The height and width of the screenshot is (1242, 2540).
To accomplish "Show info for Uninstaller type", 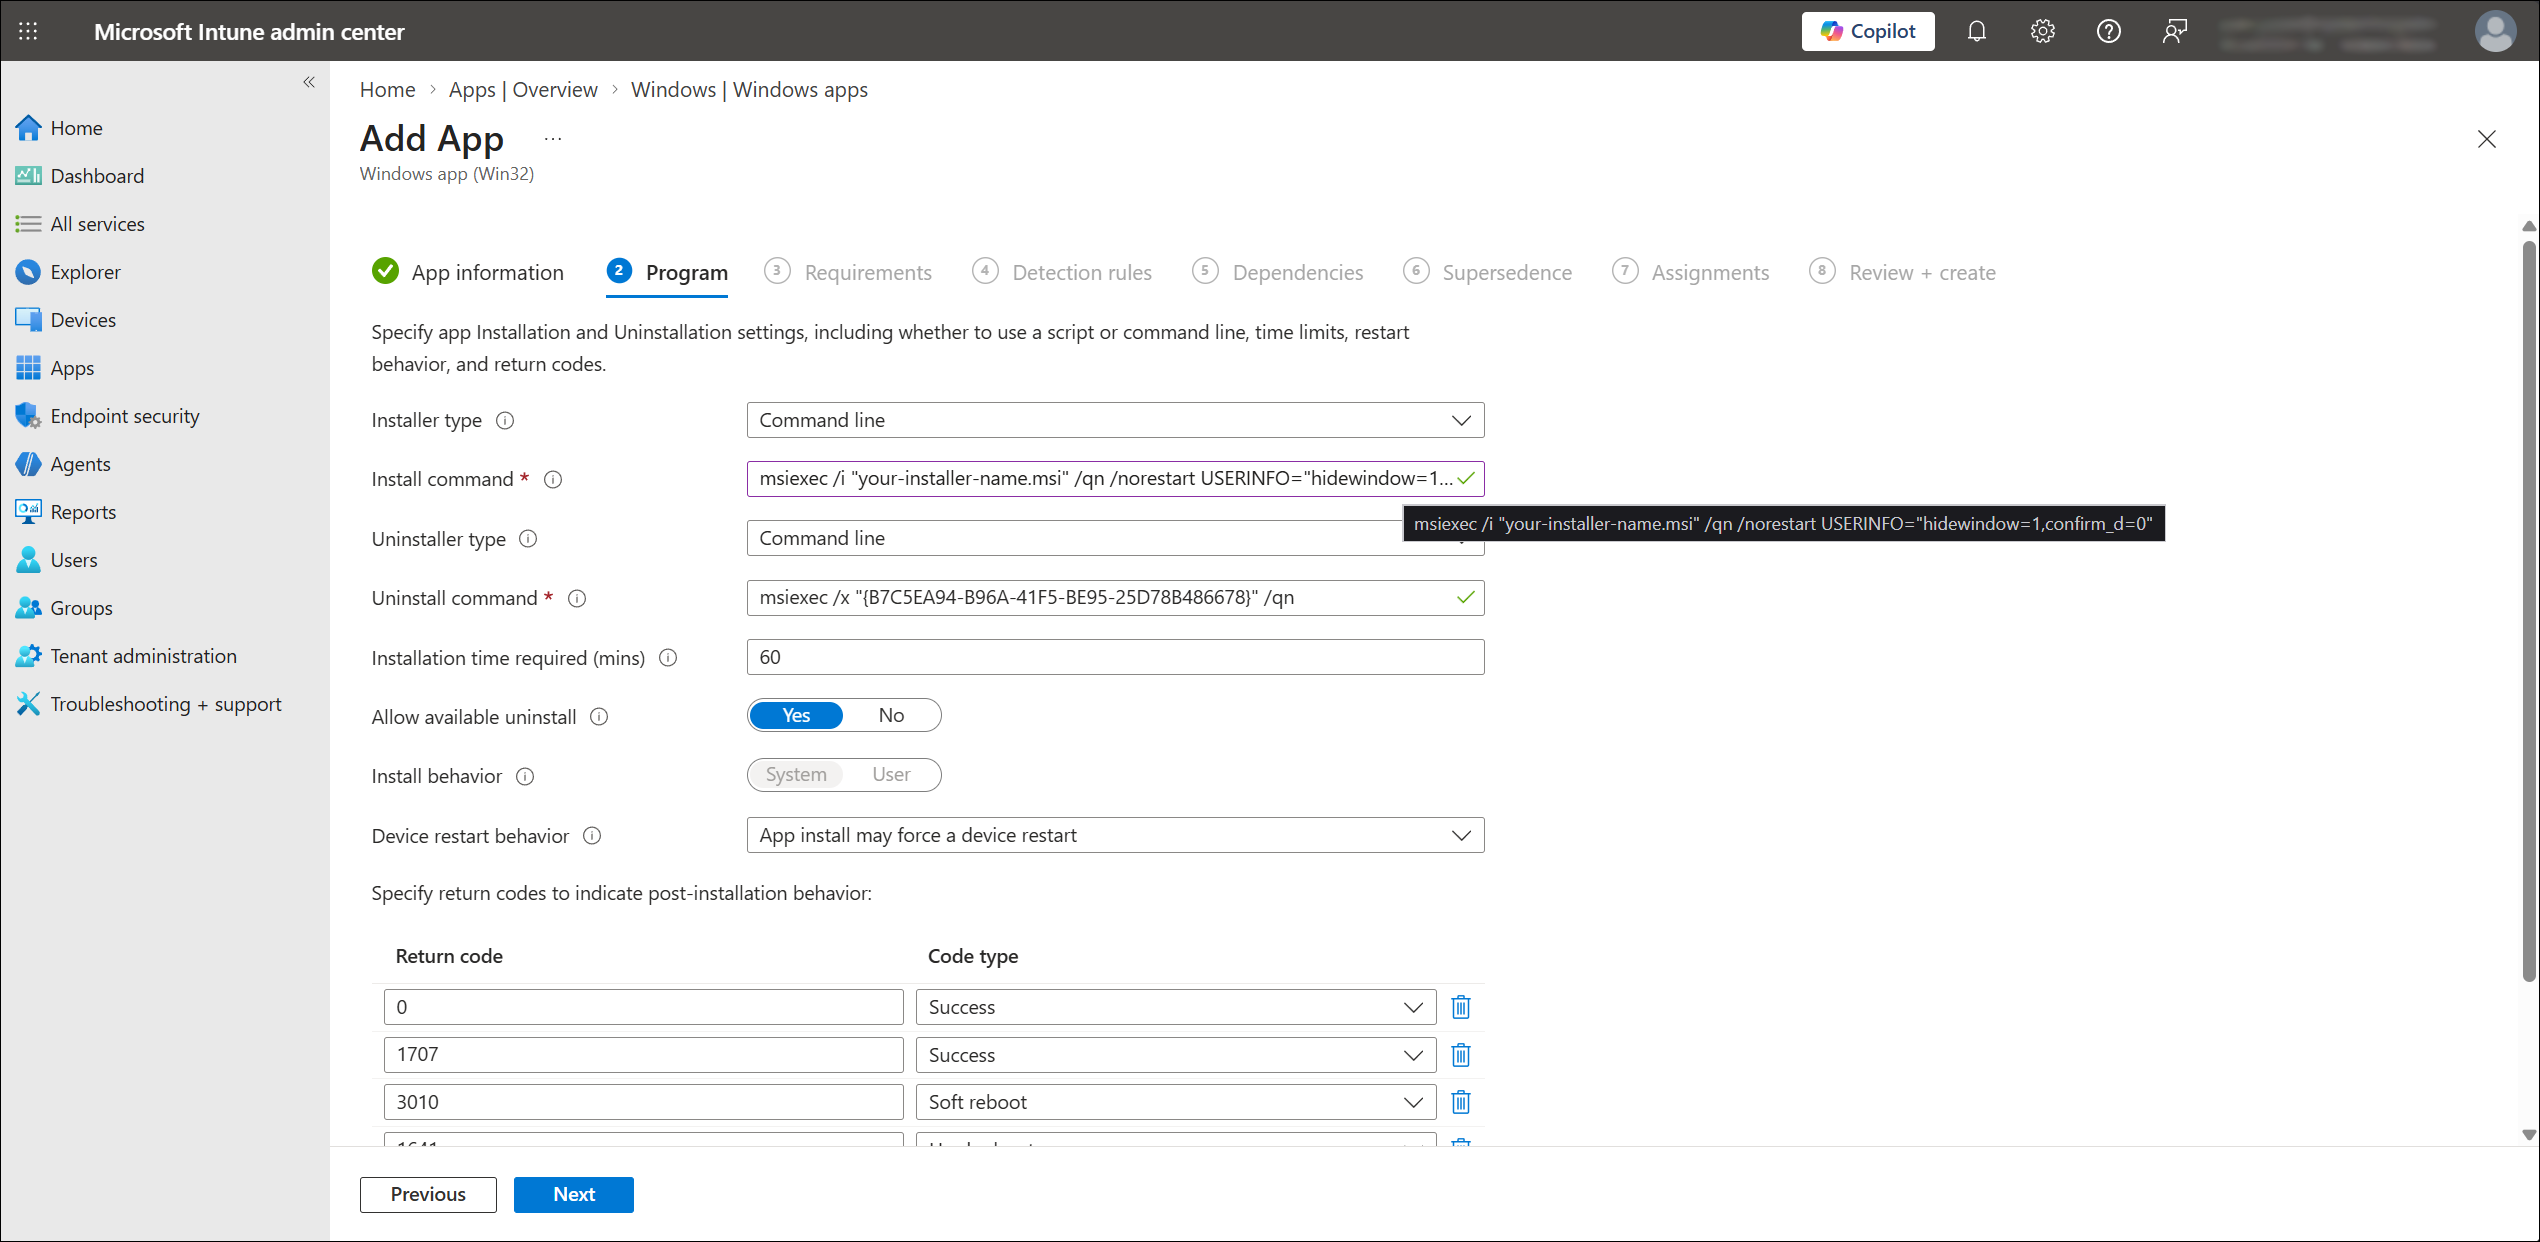I will (x=528, y=539).
